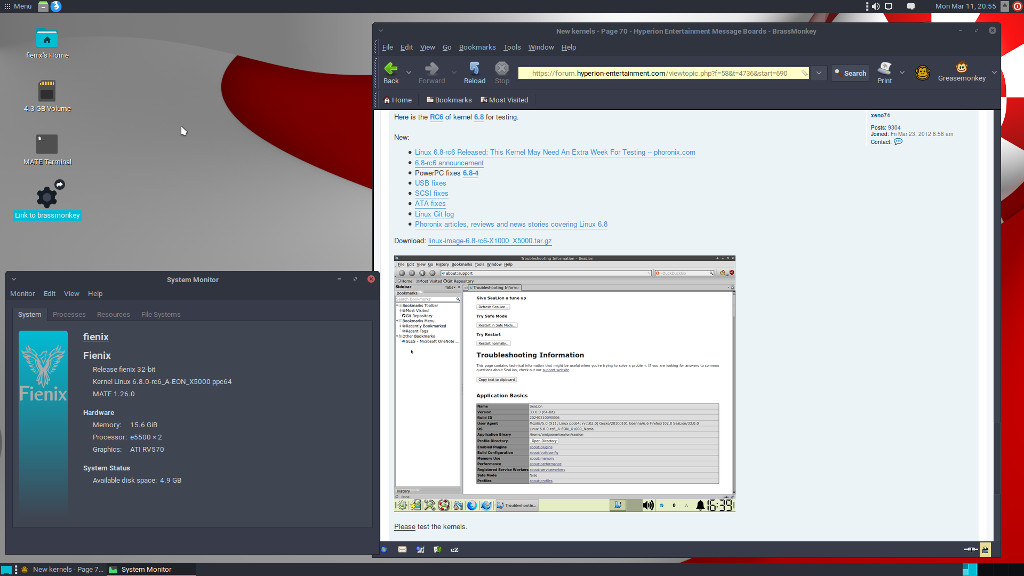
Task: Open the File menu in BrassMonkey
Action: coord(387,48)
